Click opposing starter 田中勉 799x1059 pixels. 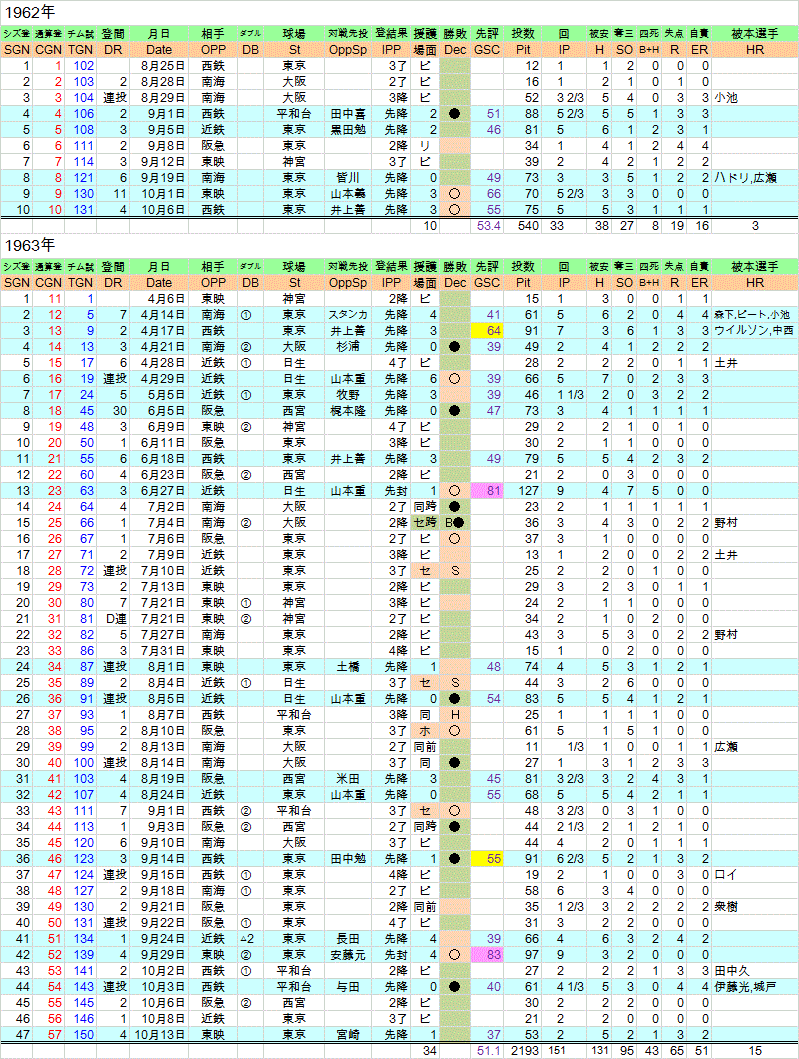coord(348,859)
